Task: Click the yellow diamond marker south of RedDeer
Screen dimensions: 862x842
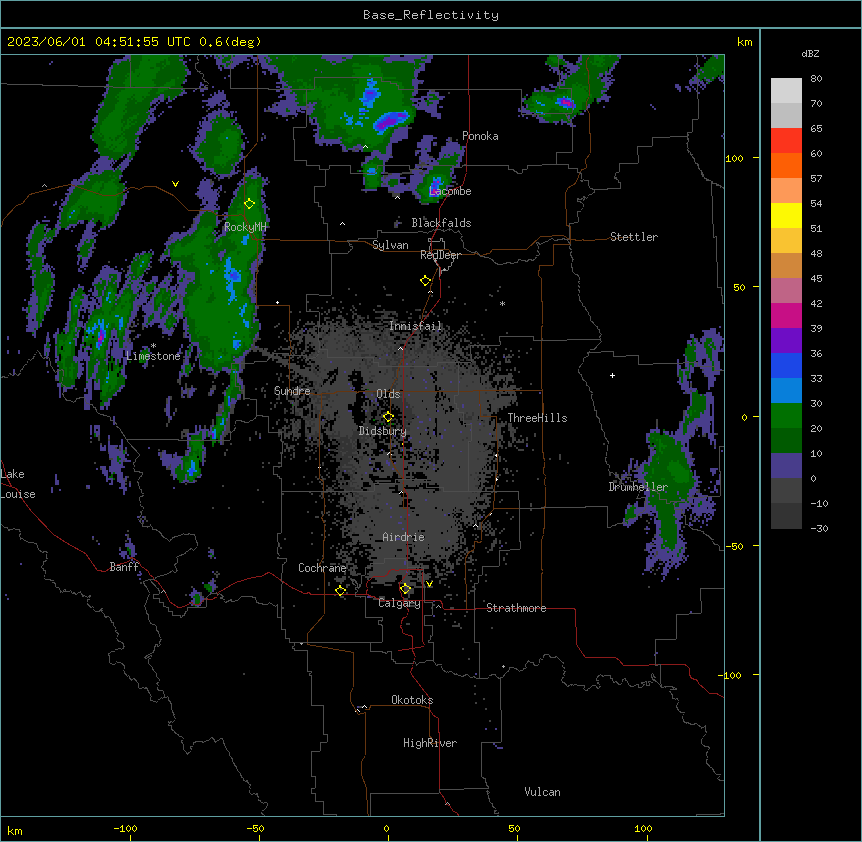Action: click(425, 281)
